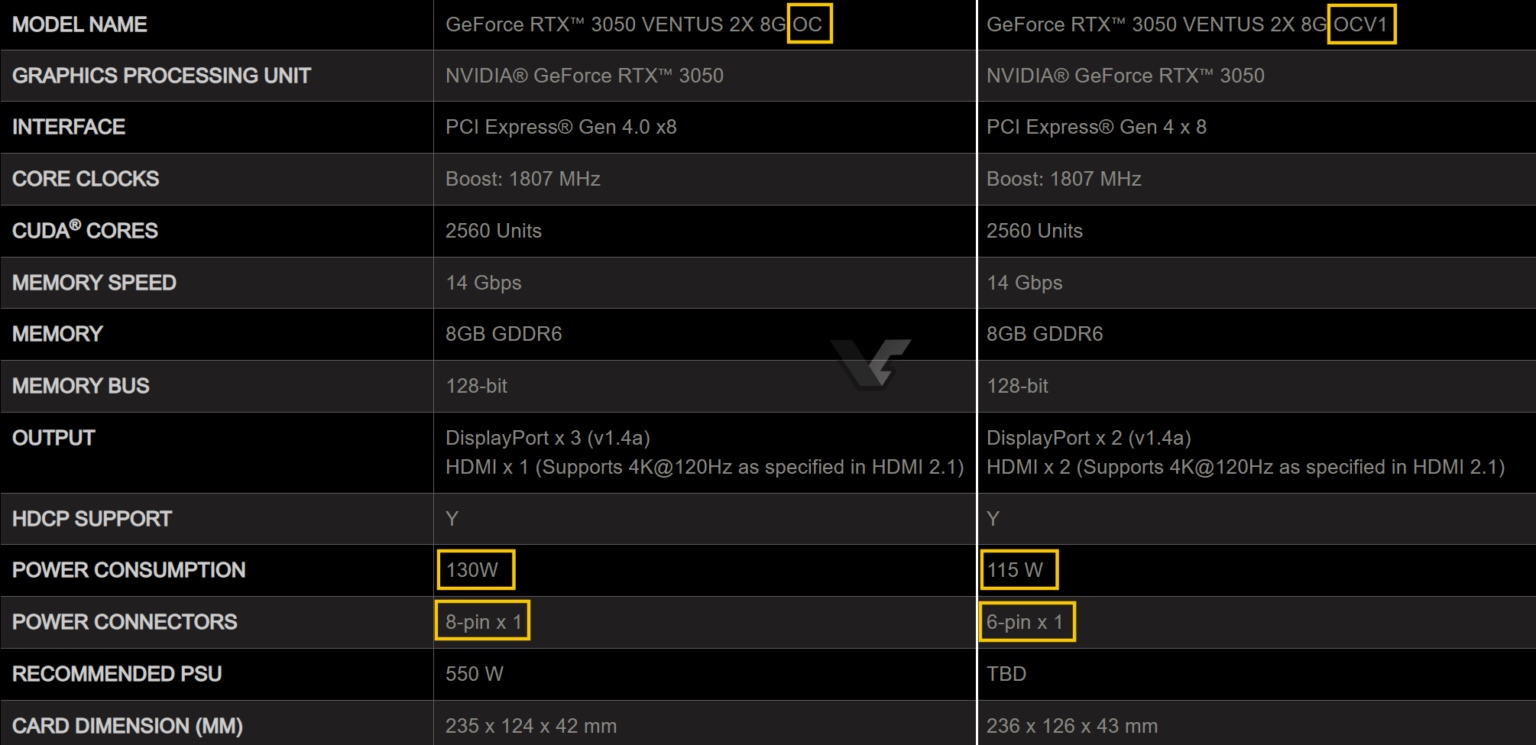Click the MODEL NAME row header
This screenshot has height=745, width=1536.
(x=80, y=25)
